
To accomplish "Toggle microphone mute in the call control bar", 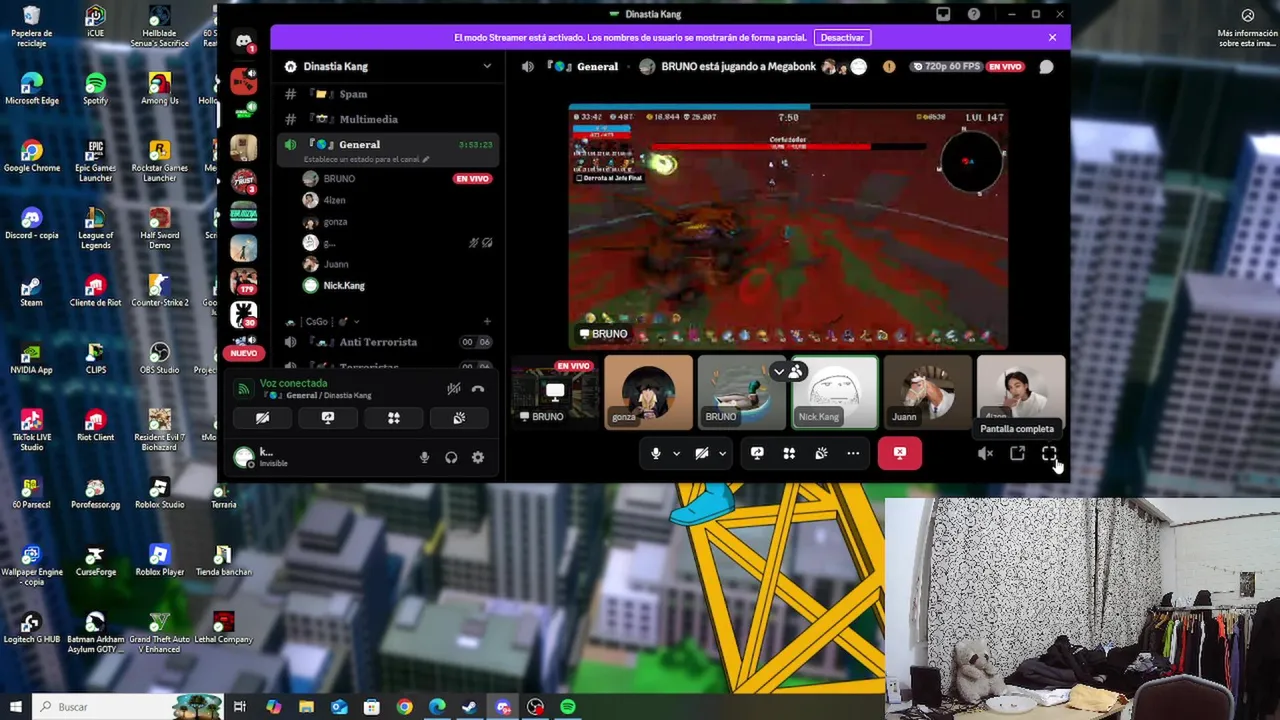I will click(x=656, y=453).
